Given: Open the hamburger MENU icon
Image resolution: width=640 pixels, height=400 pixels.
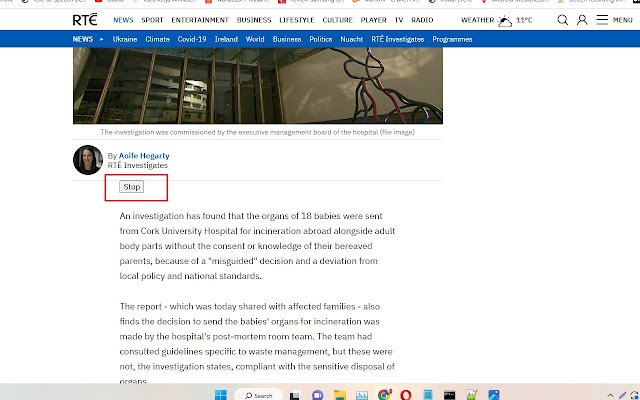Looking at the screenshot, I should [602, 20].
